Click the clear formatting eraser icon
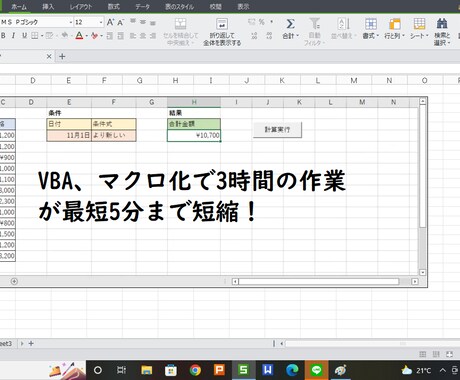 coord(95,35)
